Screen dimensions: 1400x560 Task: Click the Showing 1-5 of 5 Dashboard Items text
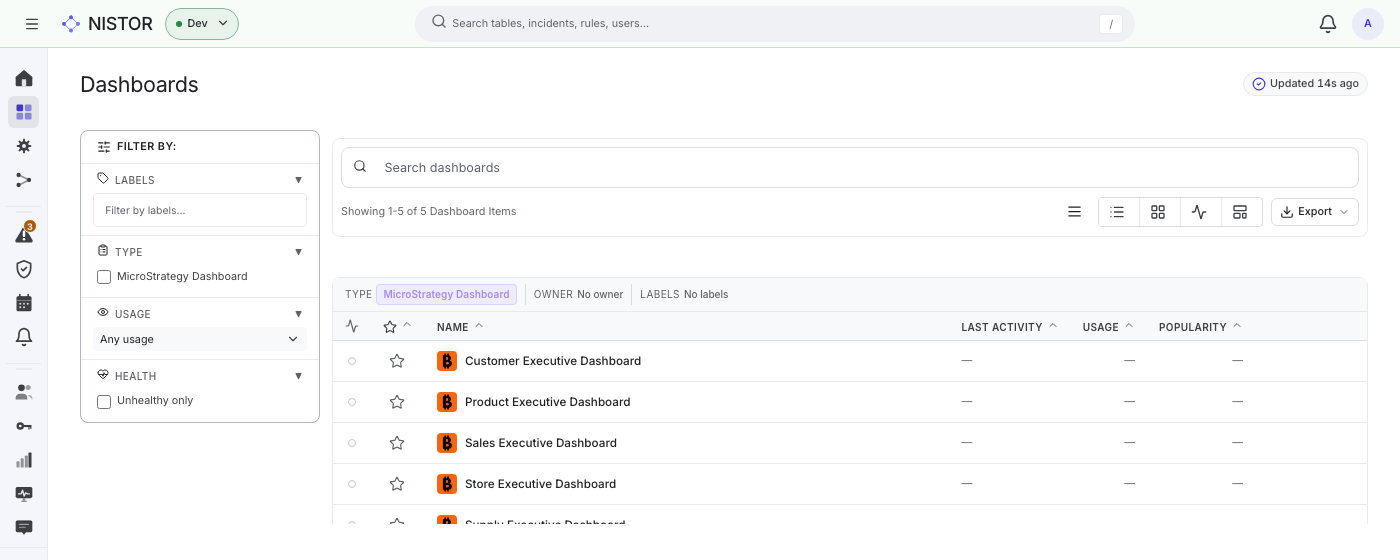(429, 212)
